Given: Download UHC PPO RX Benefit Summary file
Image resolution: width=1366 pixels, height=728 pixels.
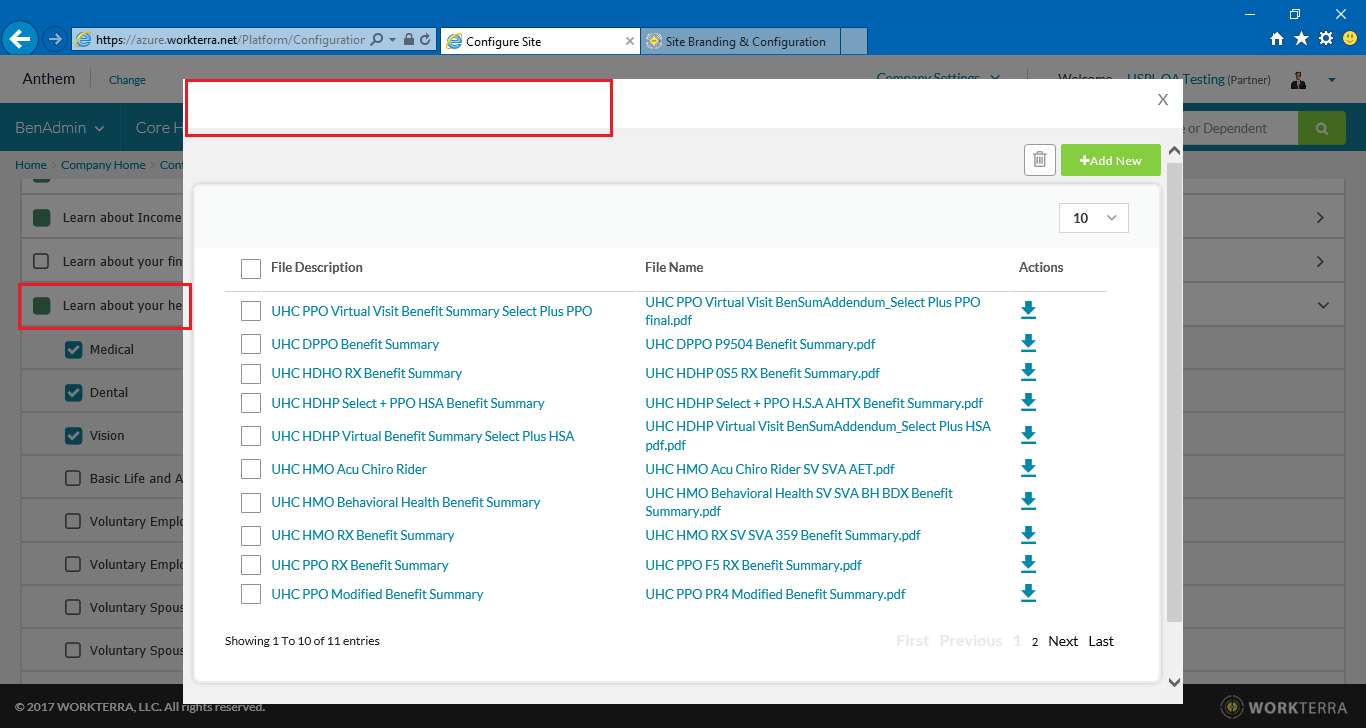Looking at the screenshot, I should coord(1028,564).
